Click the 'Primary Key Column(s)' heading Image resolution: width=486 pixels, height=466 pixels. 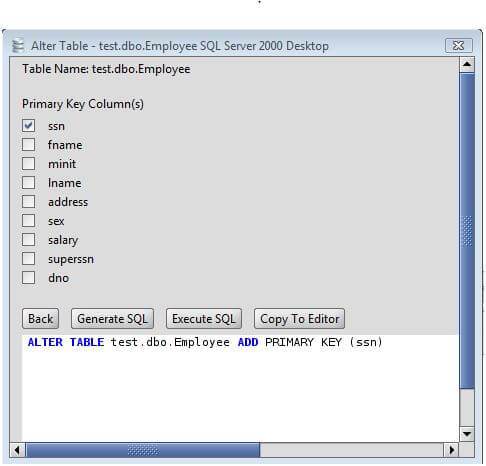[x=83, y=104]
